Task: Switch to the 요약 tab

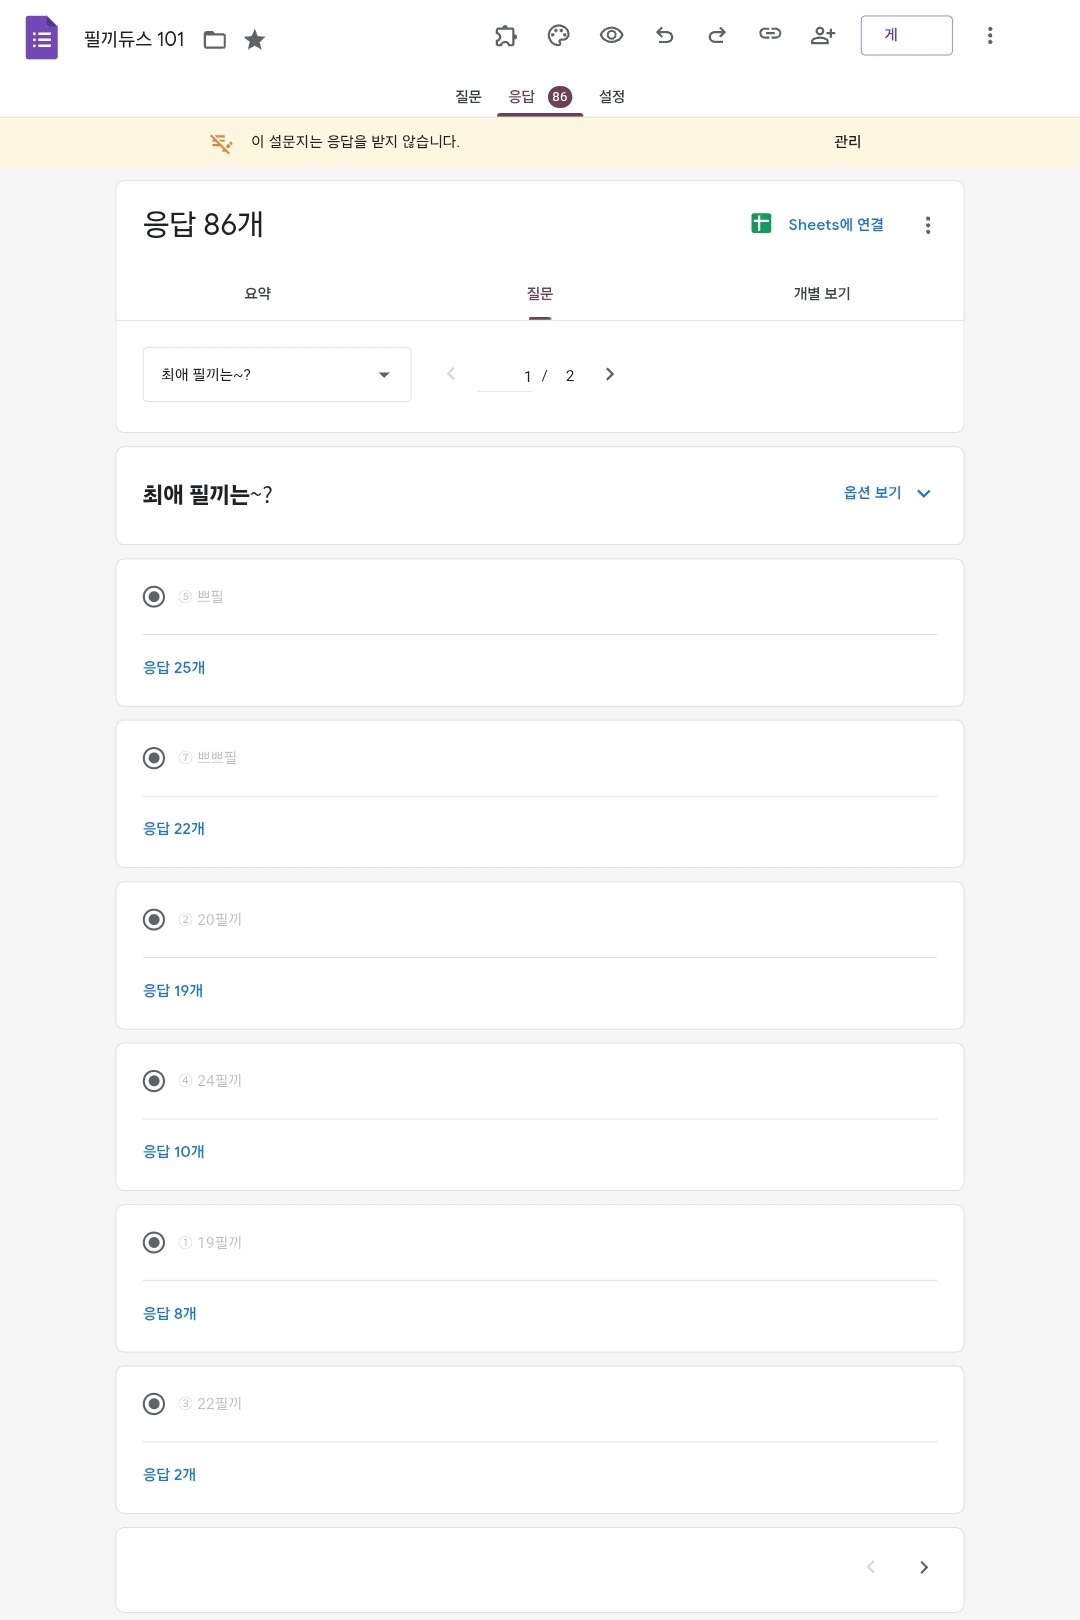Action: [258, 294]
